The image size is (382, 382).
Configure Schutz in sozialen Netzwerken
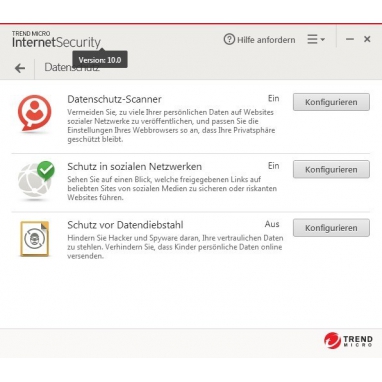331,169
